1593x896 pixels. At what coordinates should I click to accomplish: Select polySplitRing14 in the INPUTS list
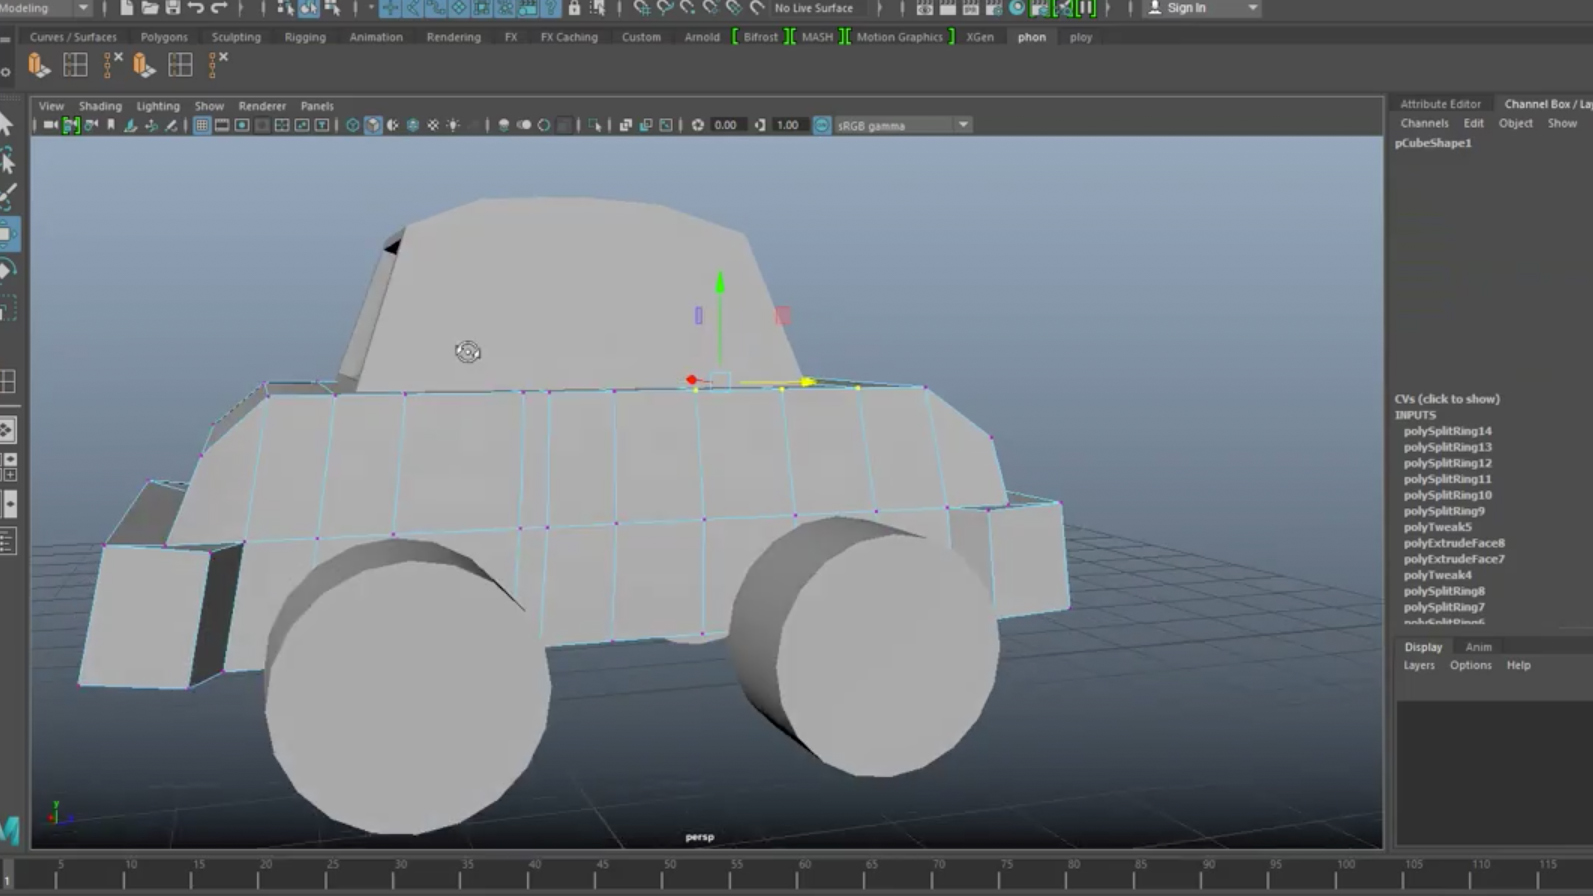(x=1447, y=431)
